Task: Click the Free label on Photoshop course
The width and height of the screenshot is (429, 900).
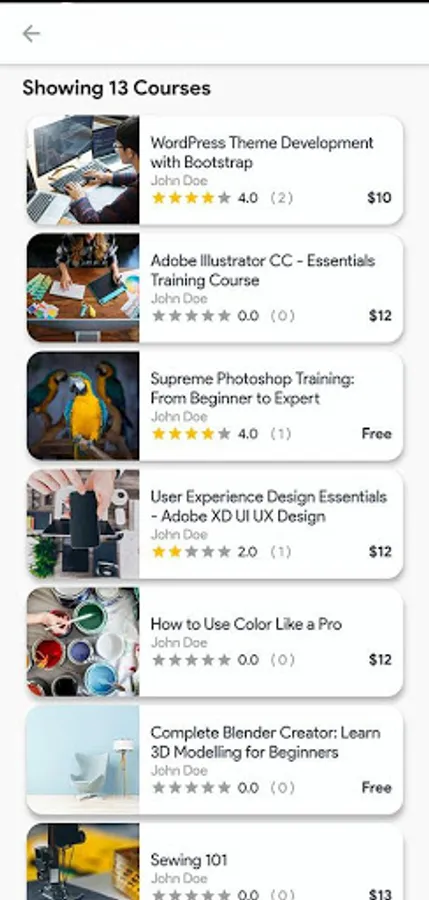Action: click(x=377, y=434)
